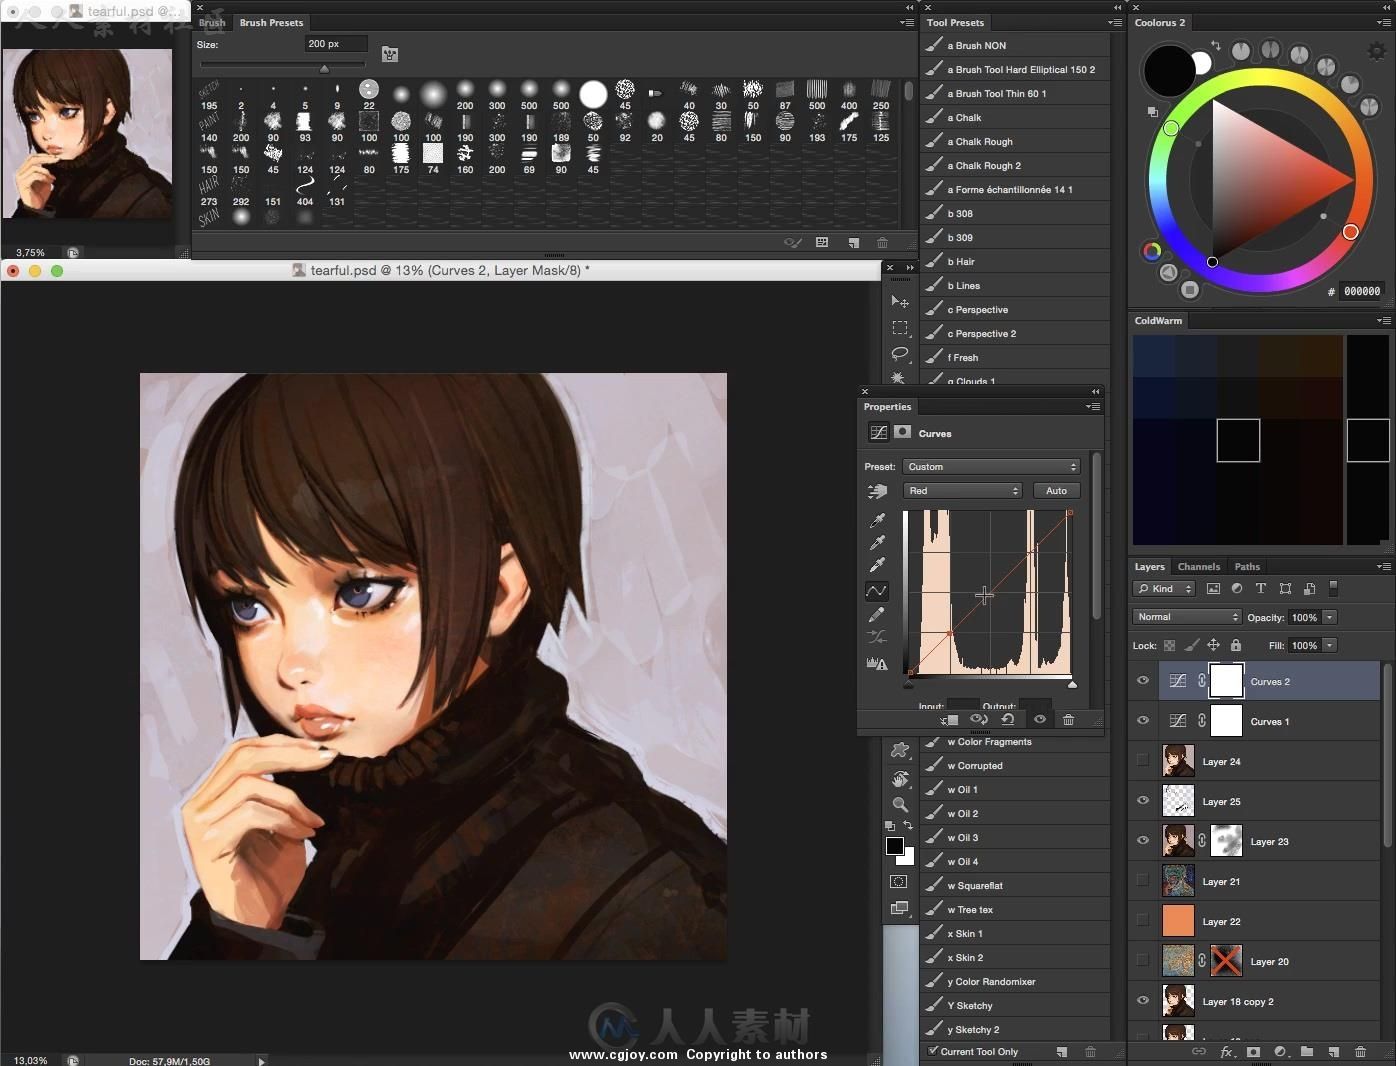
Task: Open Layers panel flyout menu
Action: pyautogui.click(x=1384, y=566)
